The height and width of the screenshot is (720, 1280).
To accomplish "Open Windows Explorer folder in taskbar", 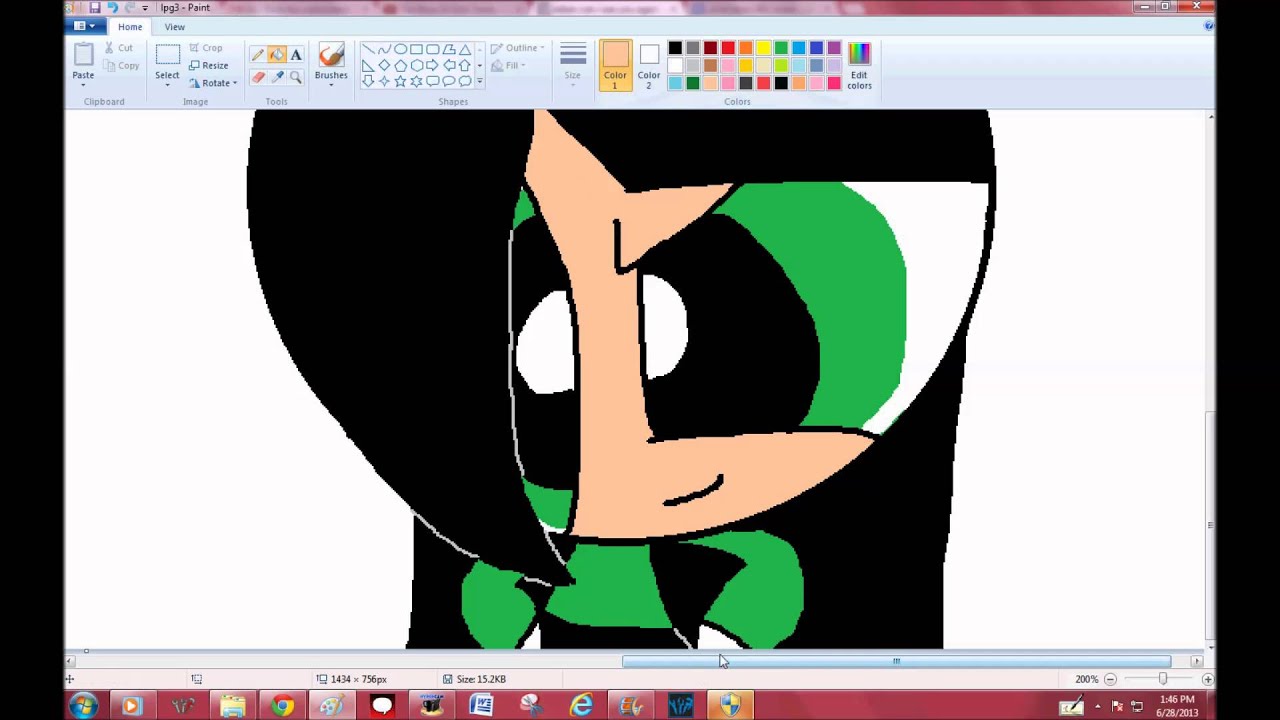I will click(x=232, y=706).
